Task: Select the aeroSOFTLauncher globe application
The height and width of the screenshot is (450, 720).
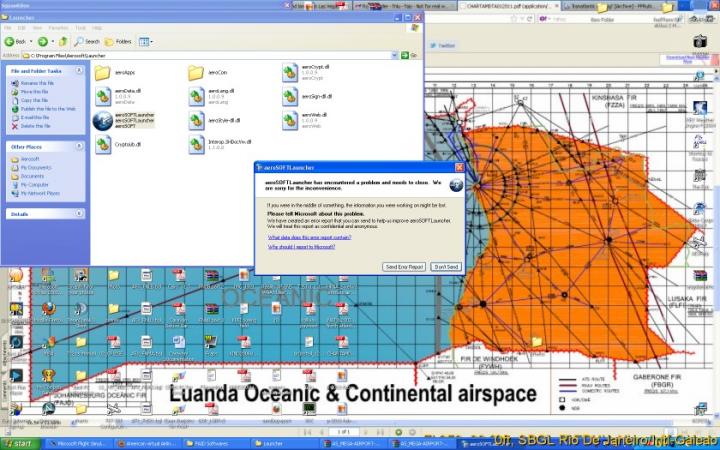Action: 123,120
